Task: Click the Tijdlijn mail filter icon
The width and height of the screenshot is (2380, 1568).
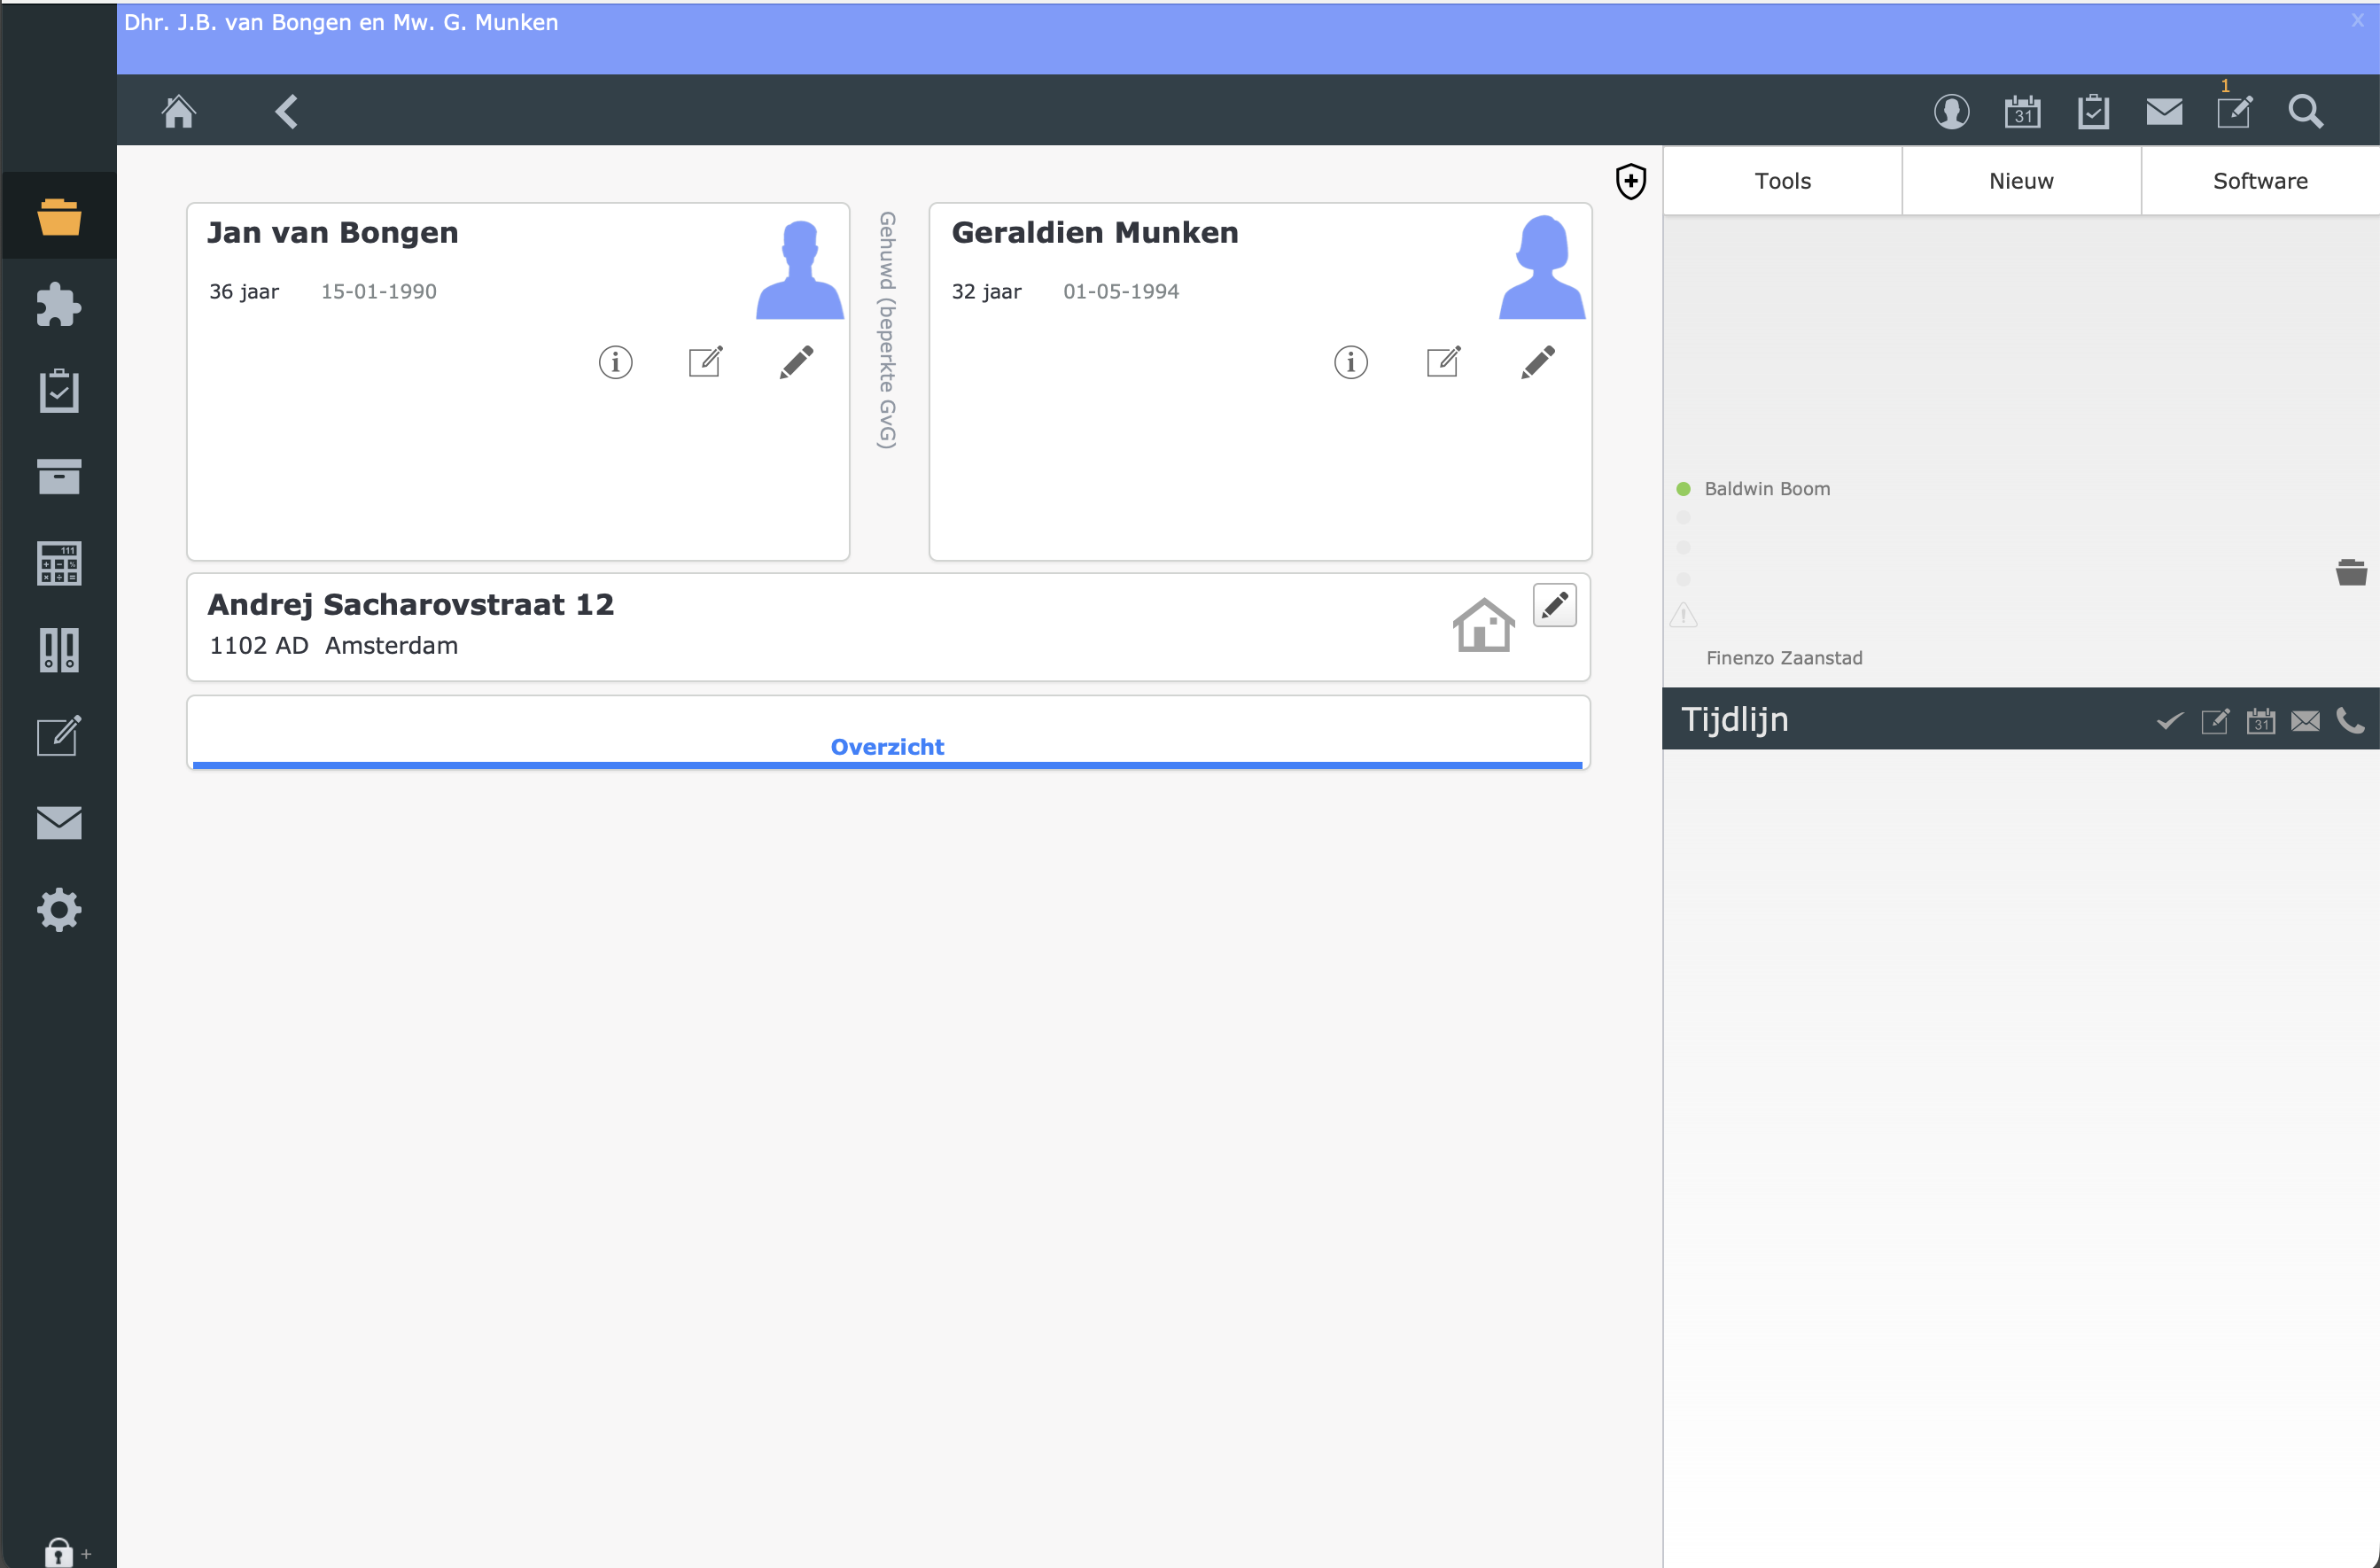Action: [2305, 721]
